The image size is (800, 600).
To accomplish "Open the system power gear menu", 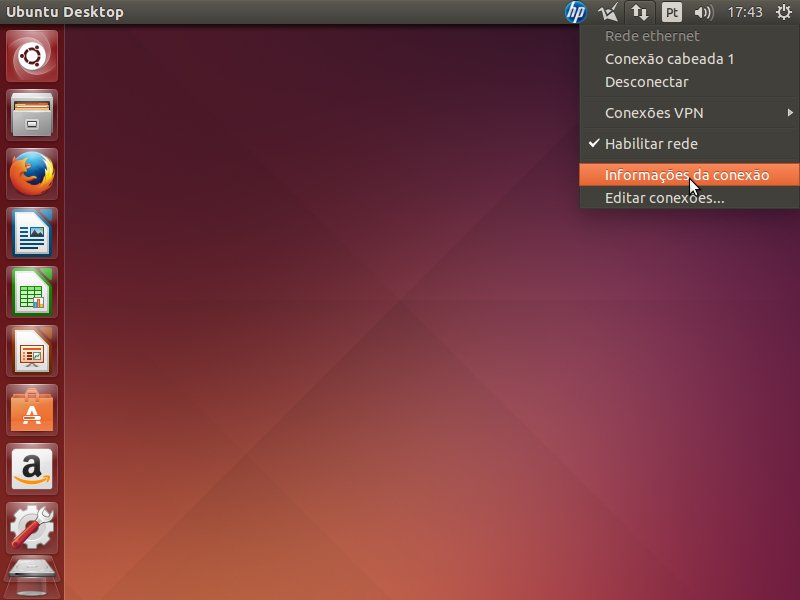I will point(783,13).
